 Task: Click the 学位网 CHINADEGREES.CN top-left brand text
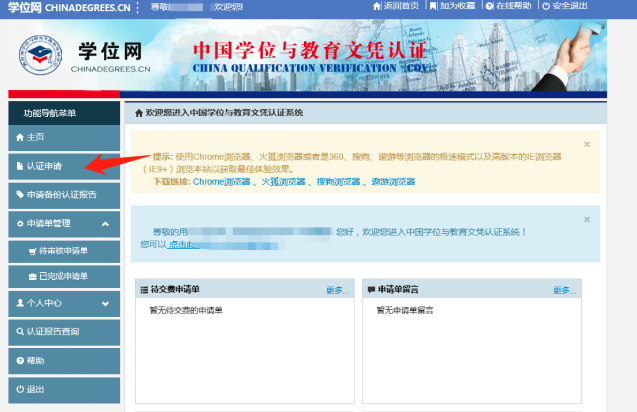coord(69,7)
